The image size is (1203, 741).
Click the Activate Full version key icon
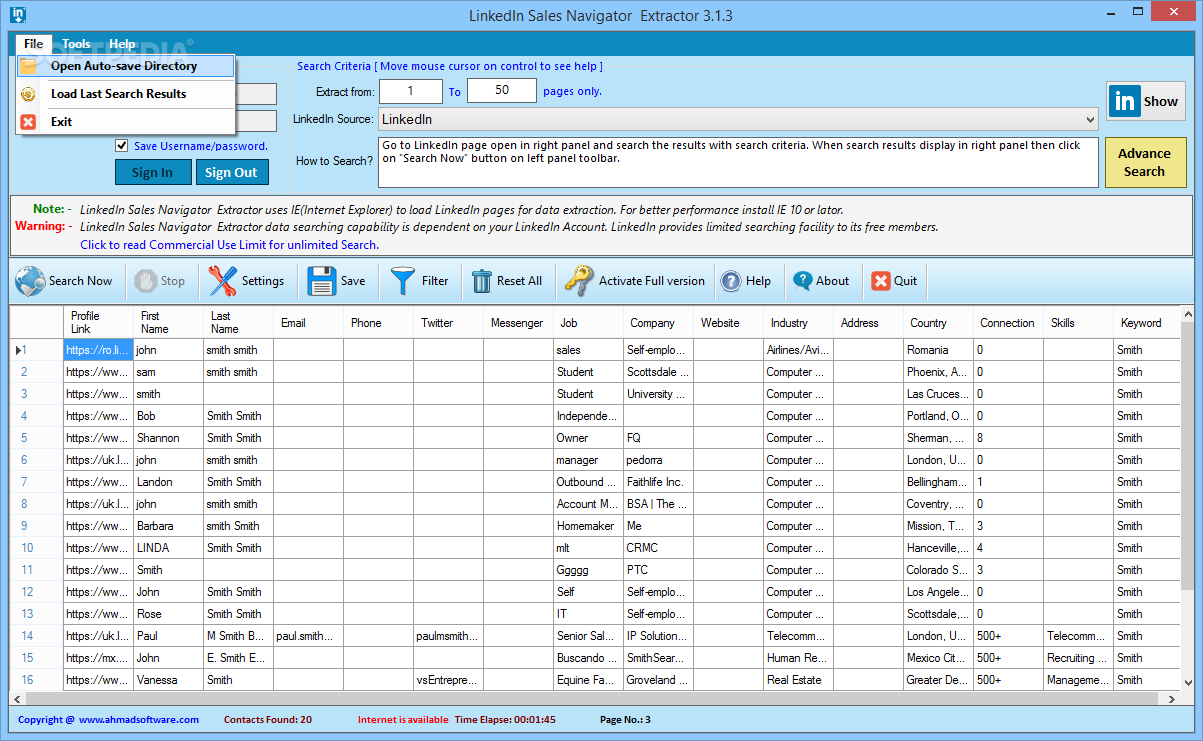[578, 281]
